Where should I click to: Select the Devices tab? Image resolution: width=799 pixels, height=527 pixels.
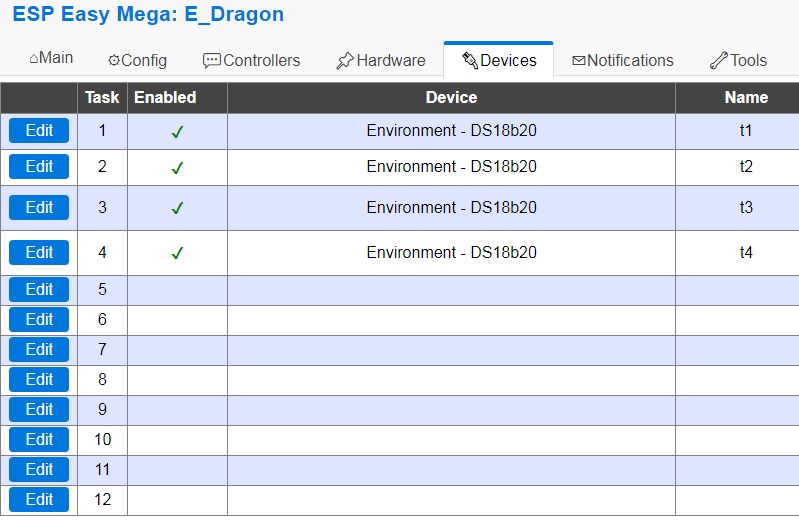pos(499,60)
